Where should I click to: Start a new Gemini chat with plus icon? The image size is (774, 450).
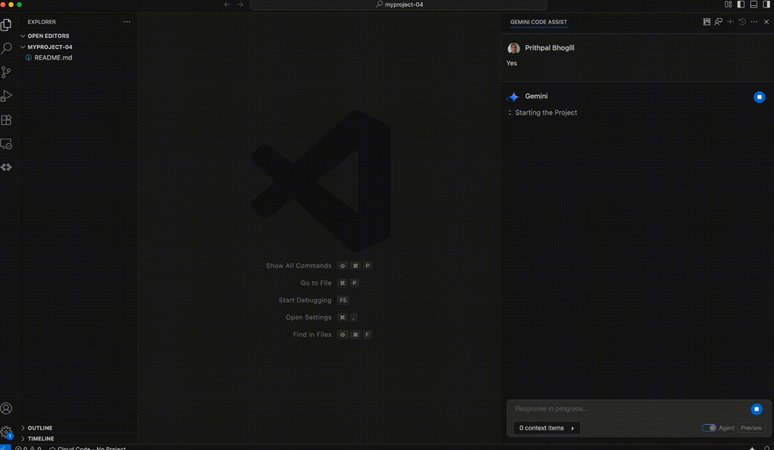coord(731,22)
